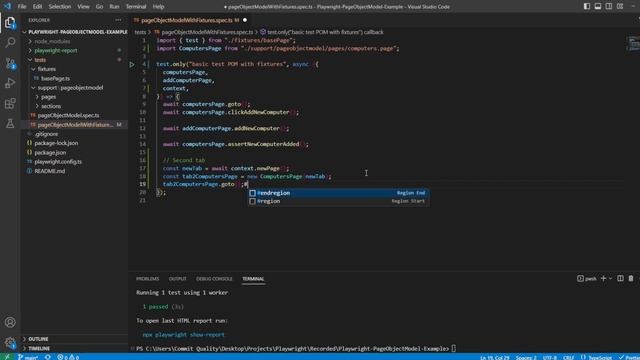The width and height of the screenshot is (640, 360).
Task: Create new terminal with plus icon
Action: click(x=604, y=278)
